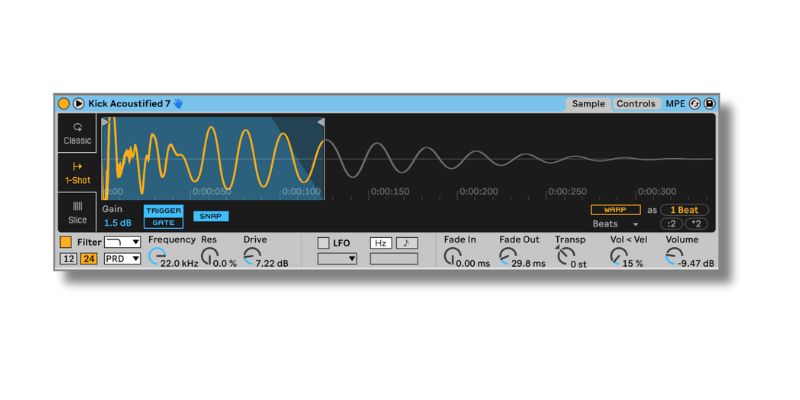Click the 0:00:250 time ruler label
Image resolution: width=800 pixels, height=400 pixels.
click(x=567, y=192)
